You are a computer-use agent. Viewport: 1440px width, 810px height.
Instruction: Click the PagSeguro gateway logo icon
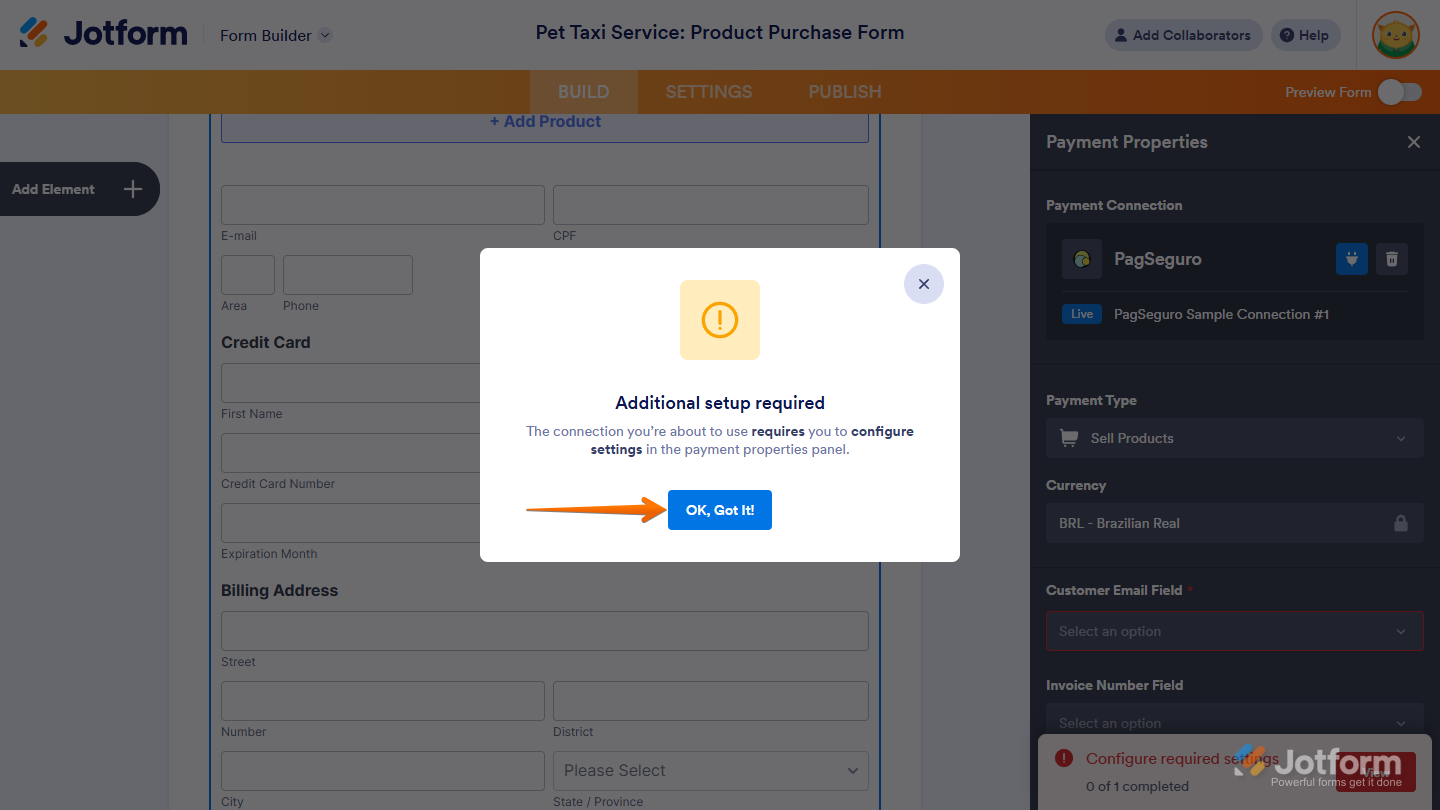pyautogui.click(x=1081, y=259)
